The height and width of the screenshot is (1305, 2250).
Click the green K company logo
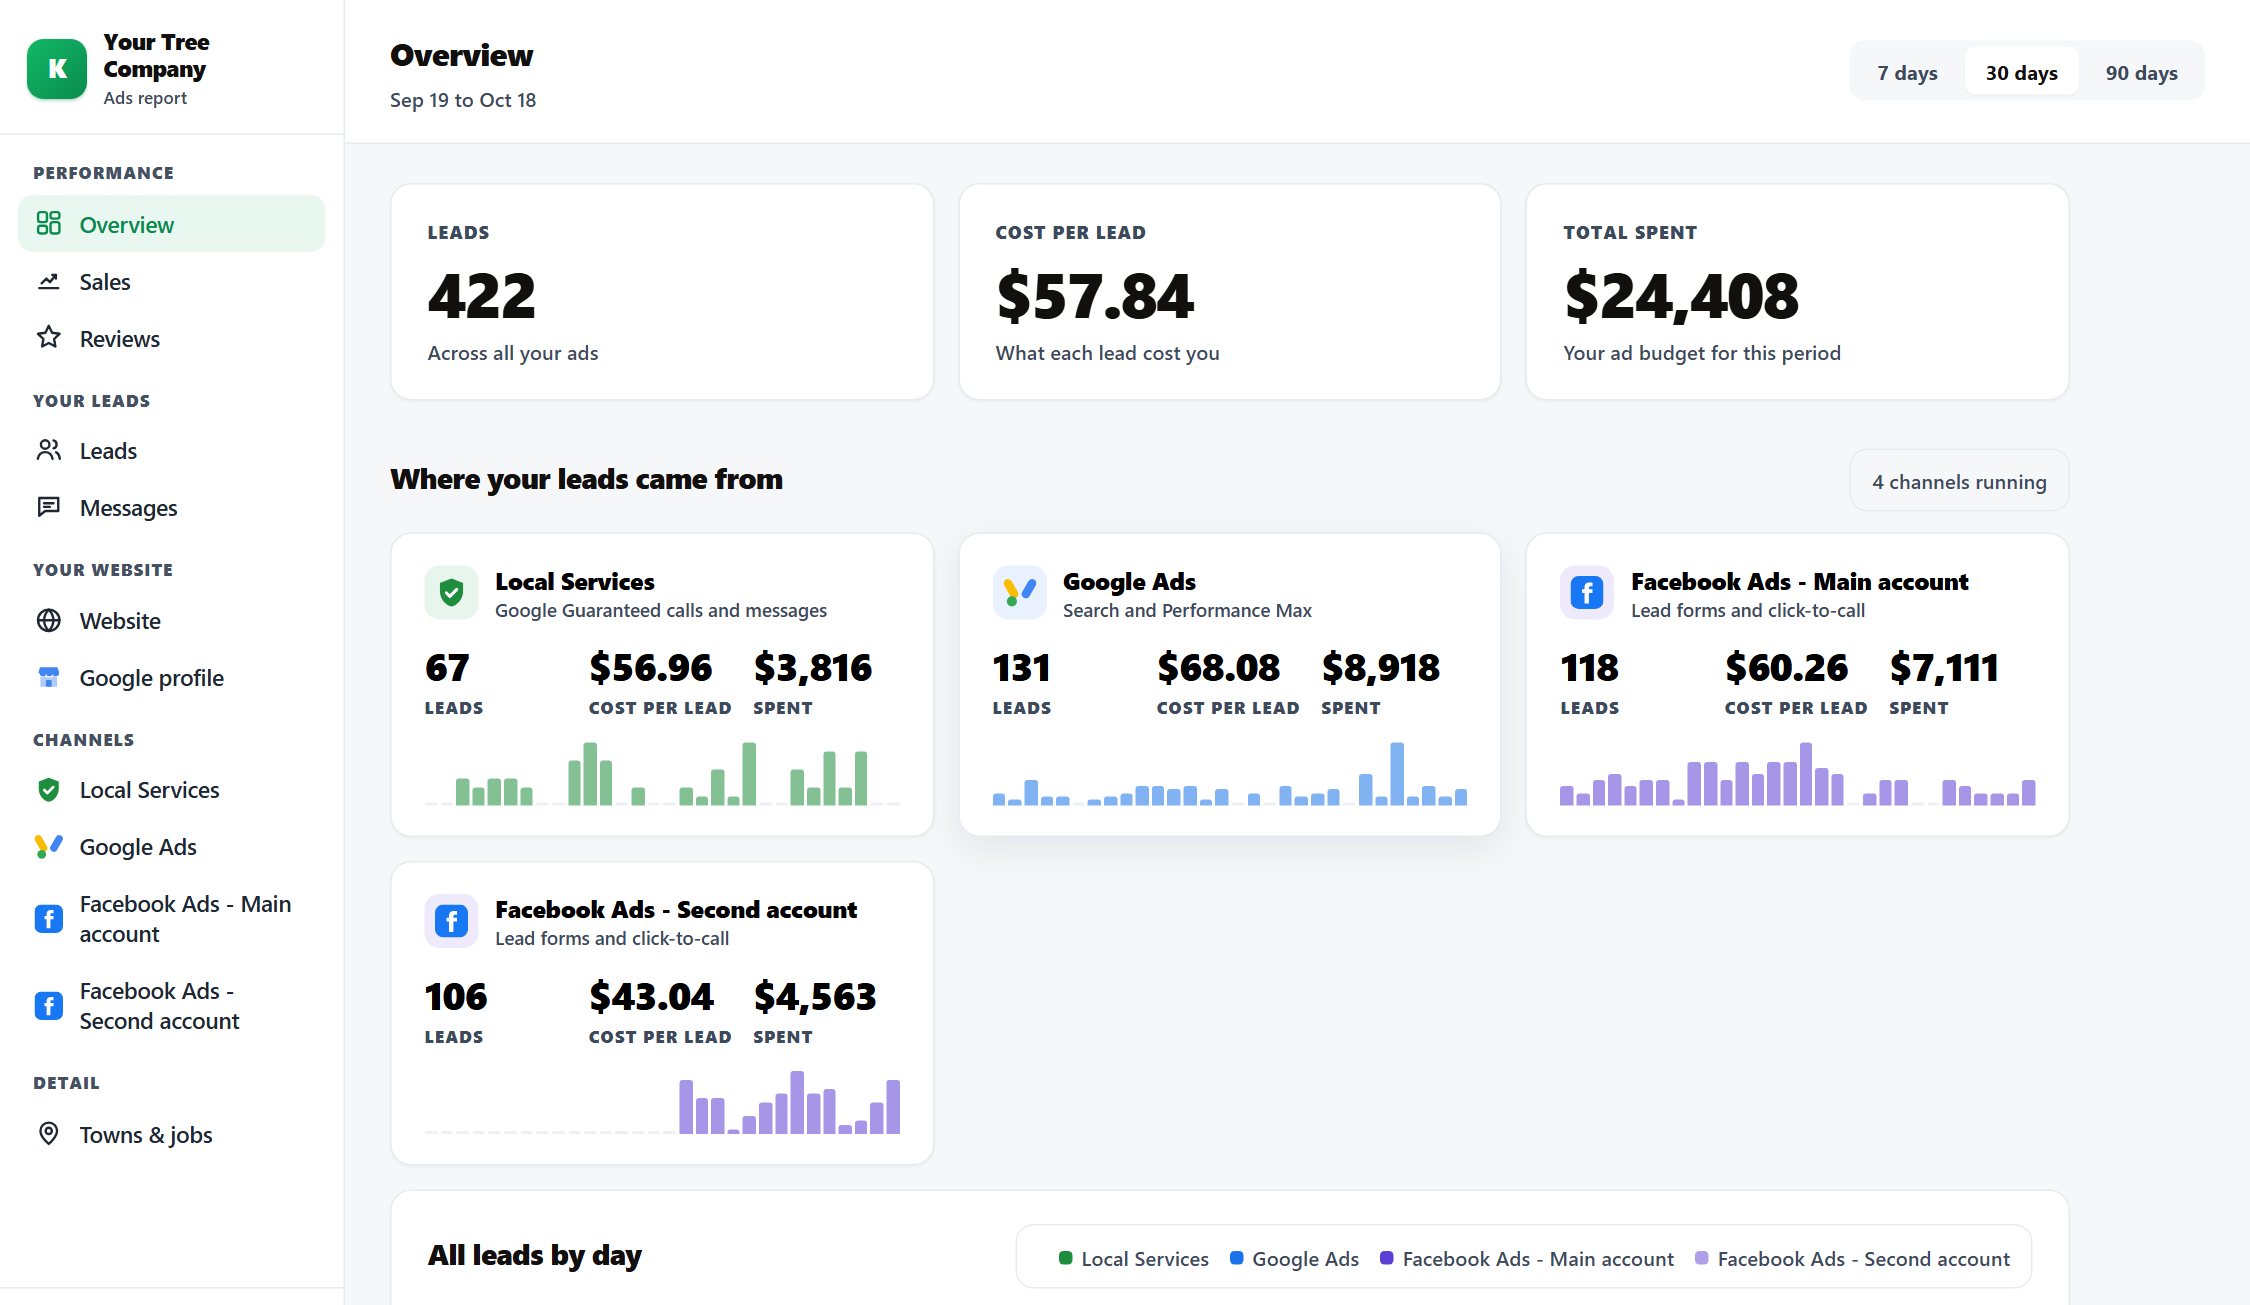[57, 69]
